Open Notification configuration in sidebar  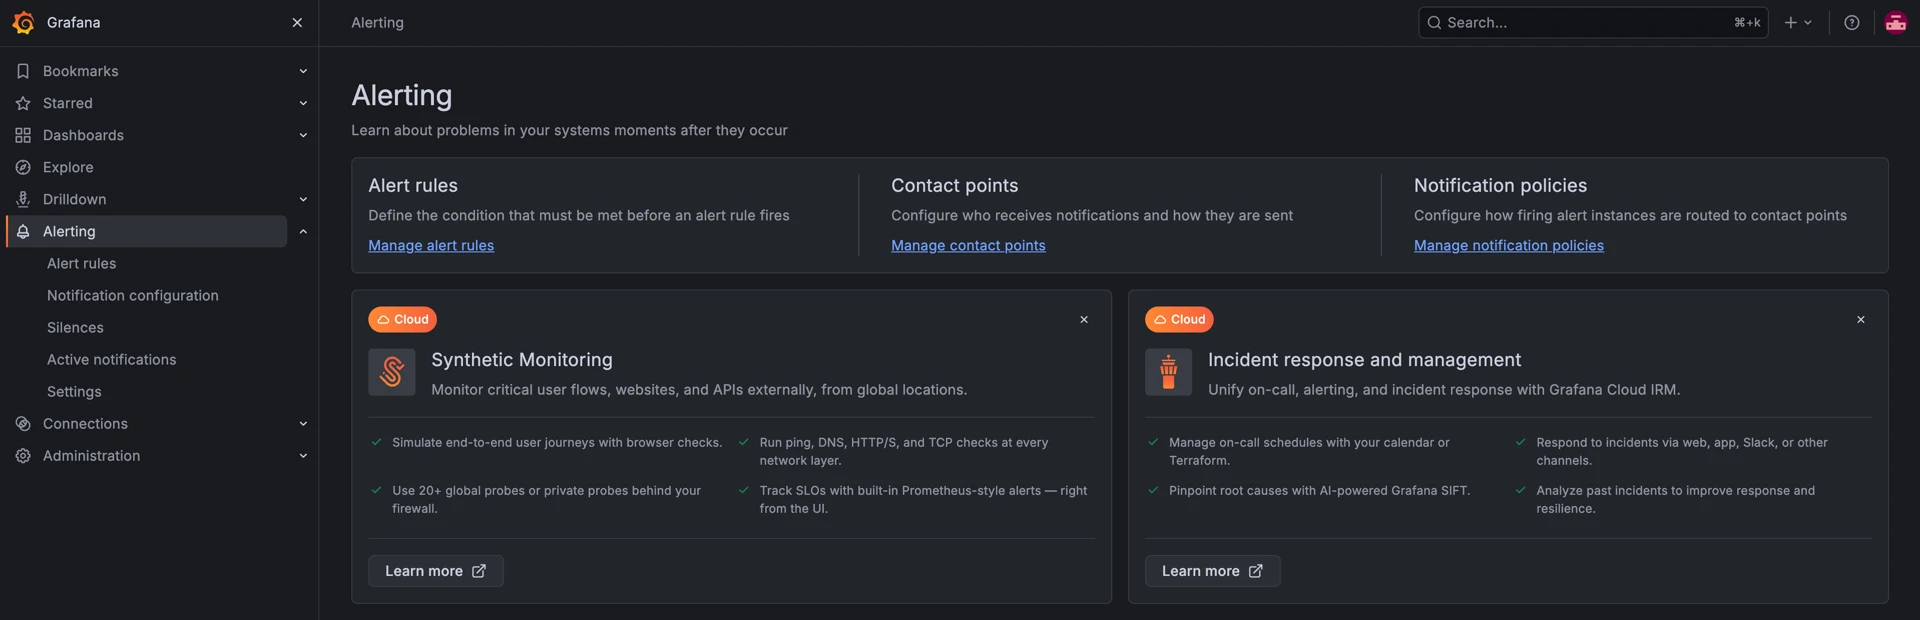(133, 295)
